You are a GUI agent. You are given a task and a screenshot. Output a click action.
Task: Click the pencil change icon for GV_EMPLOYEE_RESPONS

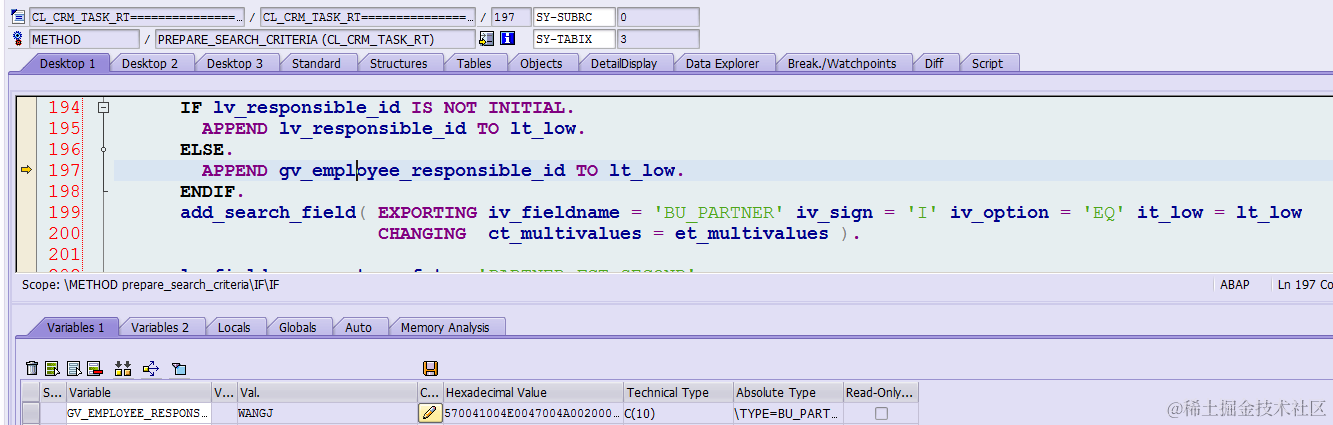[x=430, y=413]
